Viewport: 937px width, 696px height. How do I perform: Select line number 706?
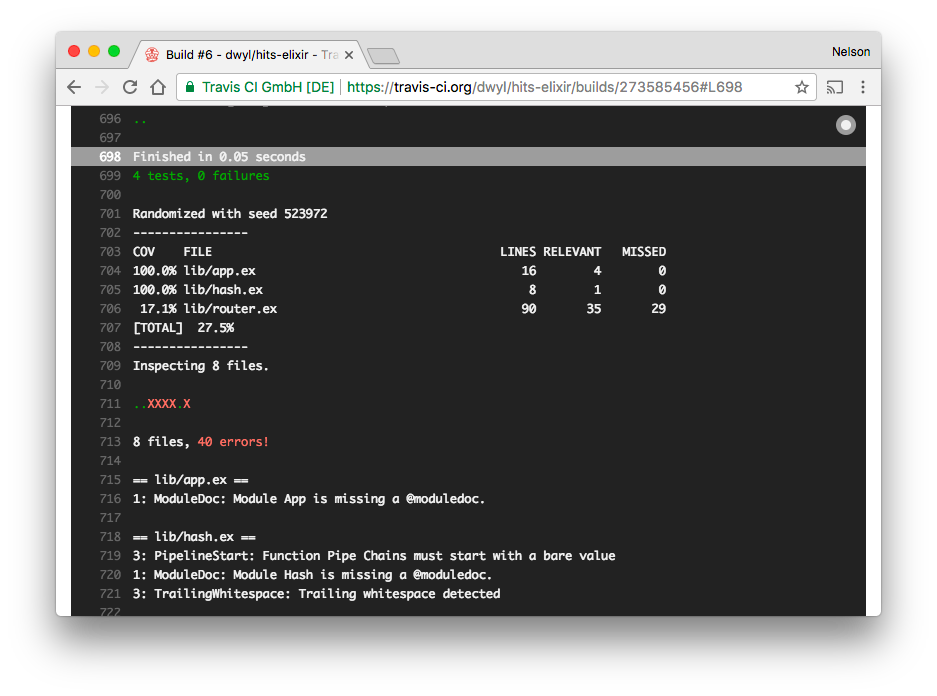pos(110,309)
